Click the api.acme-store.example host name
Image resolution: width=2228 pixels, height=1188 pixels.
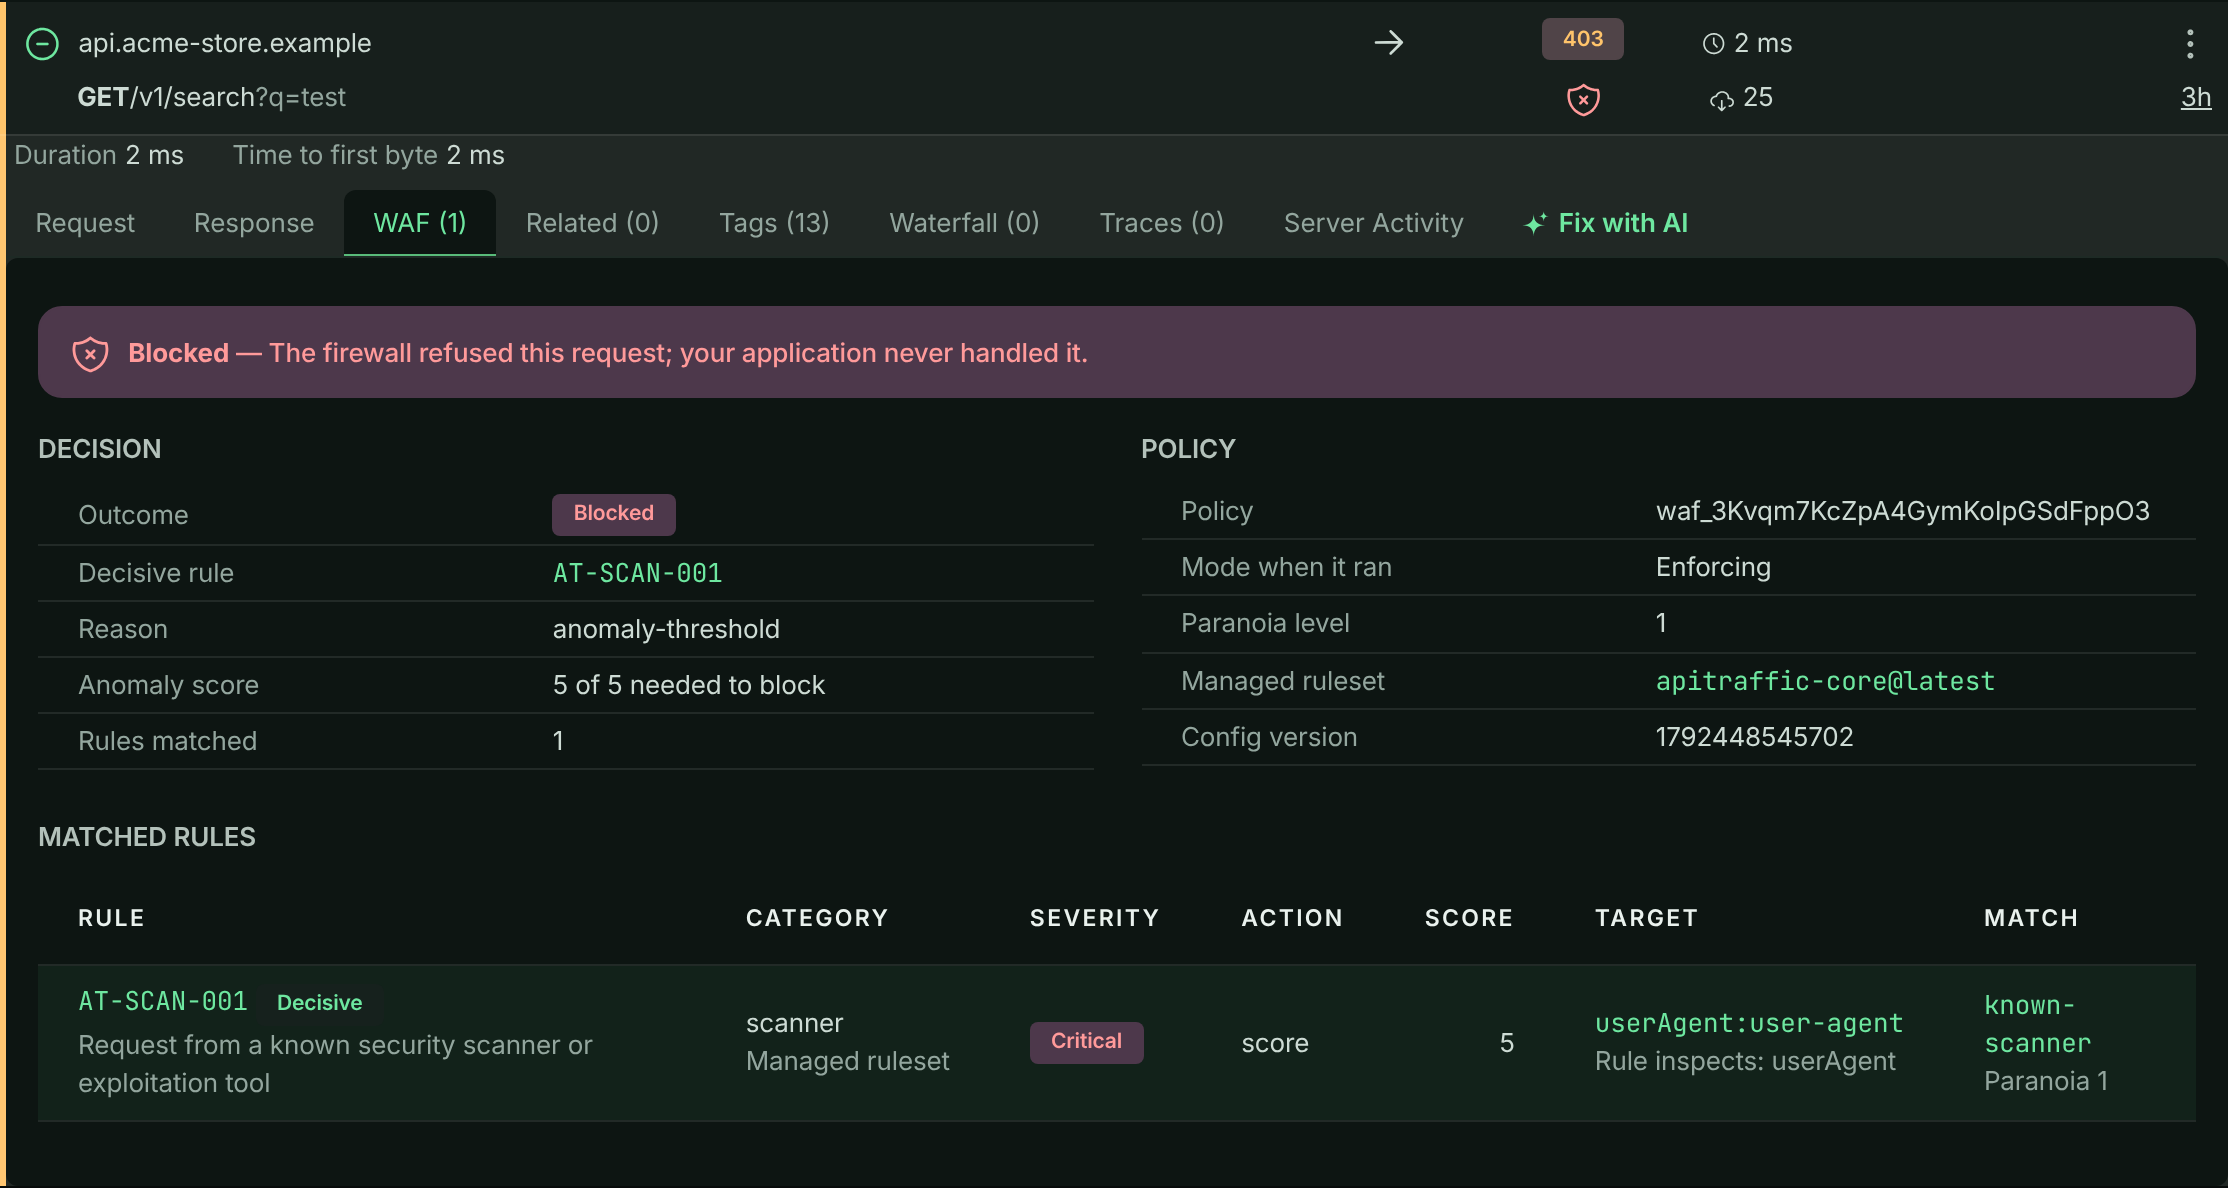[x=225, y=43]
